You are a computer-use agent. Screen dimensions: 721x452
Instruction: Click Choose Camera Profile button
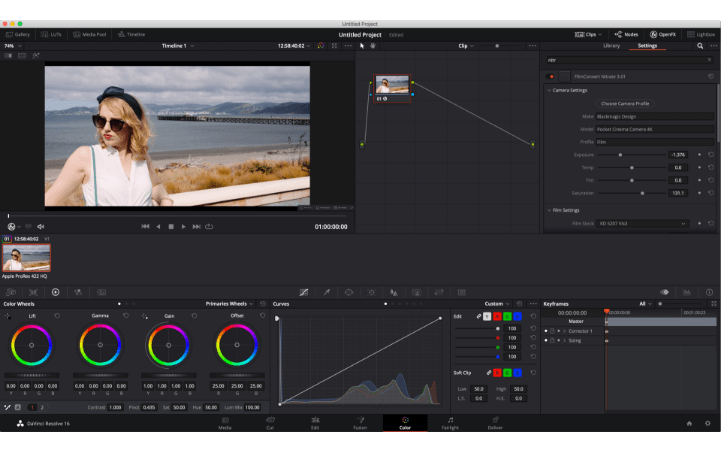pyautogui.click(x=625, y=103)
